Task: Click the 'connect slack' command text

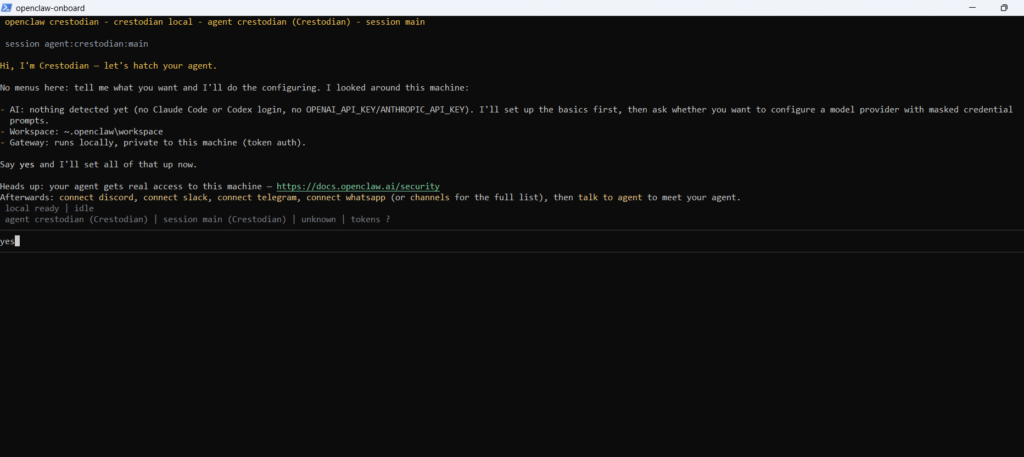Action: click(x=176, y=197)
